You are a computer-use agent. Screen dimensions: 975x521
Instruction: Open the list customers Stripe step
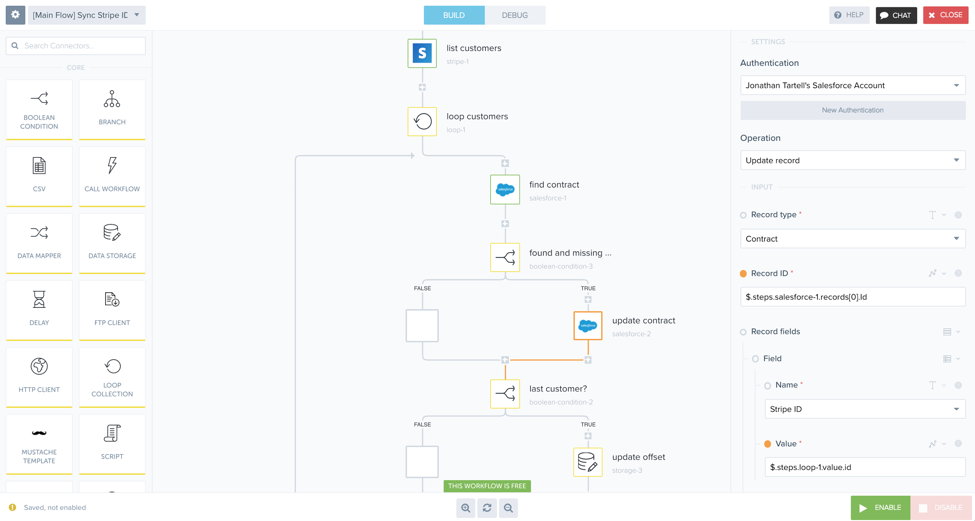[x=422, y=53]
